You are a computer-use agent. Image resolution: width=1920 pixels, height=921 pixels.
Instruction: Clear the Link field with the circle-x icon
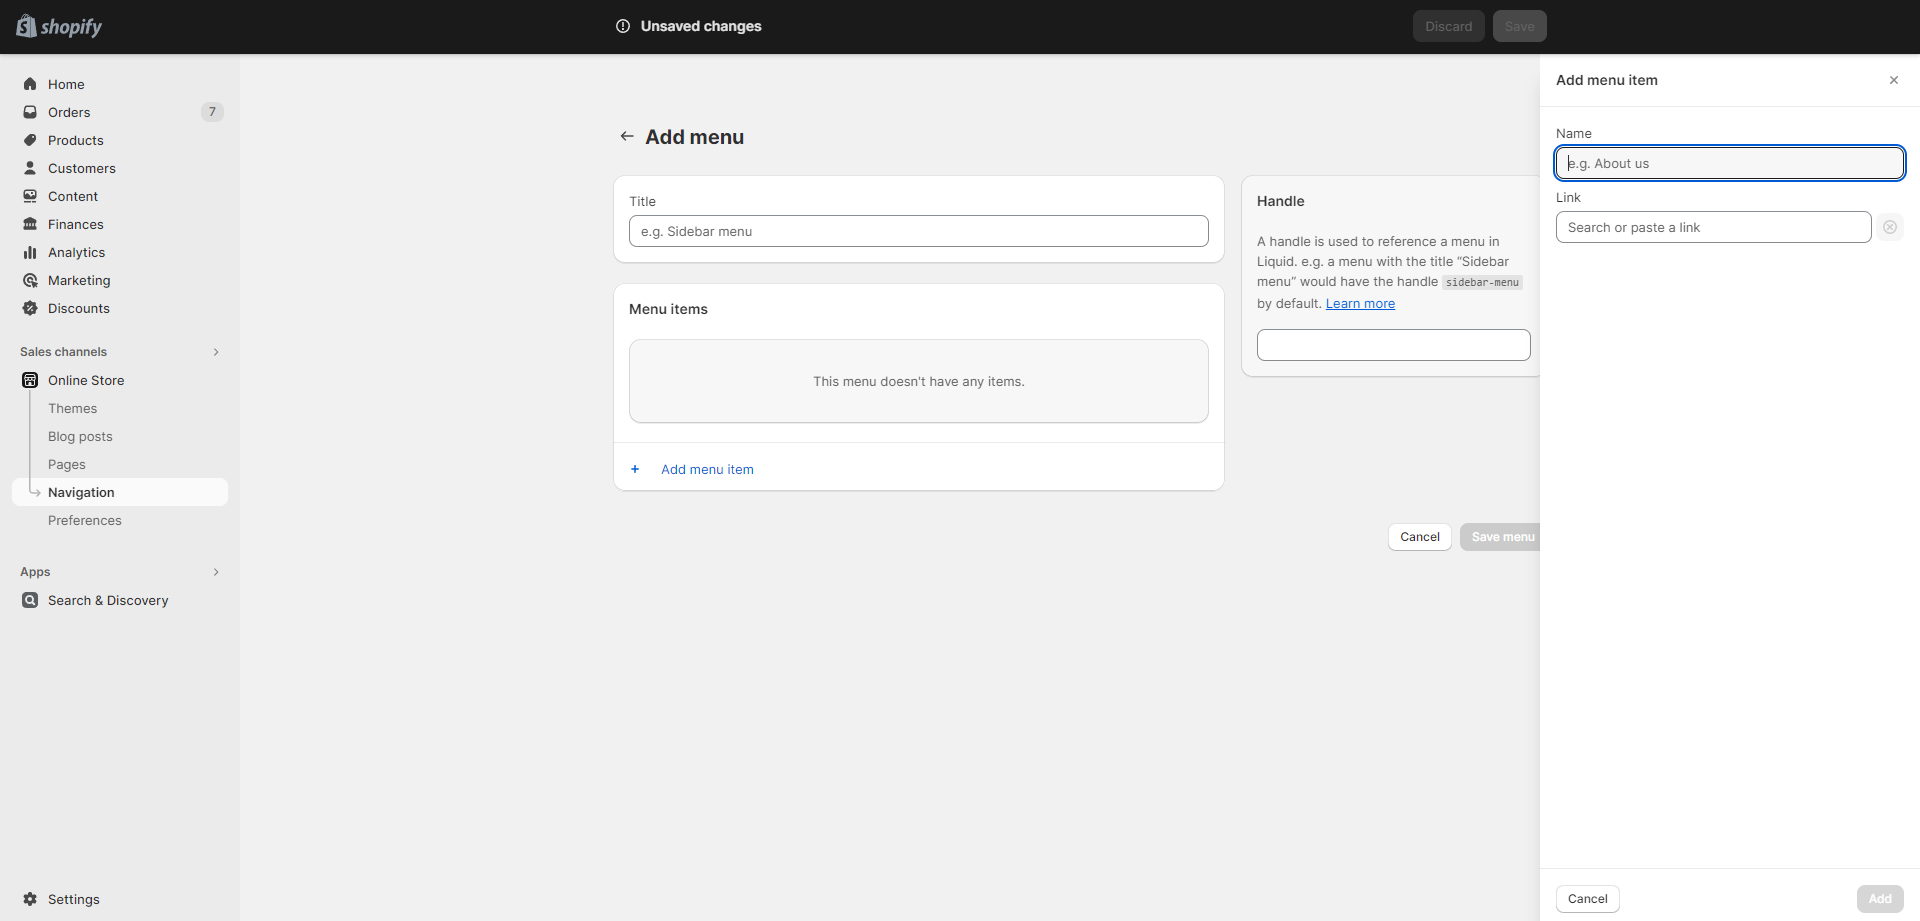click(1890, 227)
